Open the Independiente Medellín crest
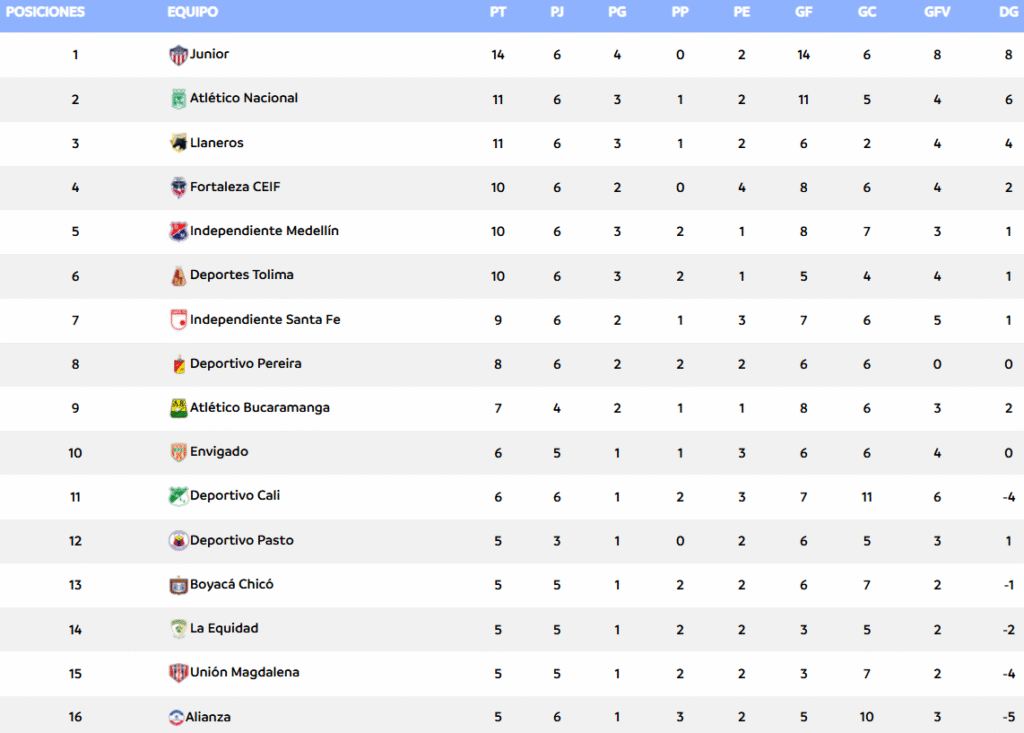The image size is (1024, 733). click(178, 231)
